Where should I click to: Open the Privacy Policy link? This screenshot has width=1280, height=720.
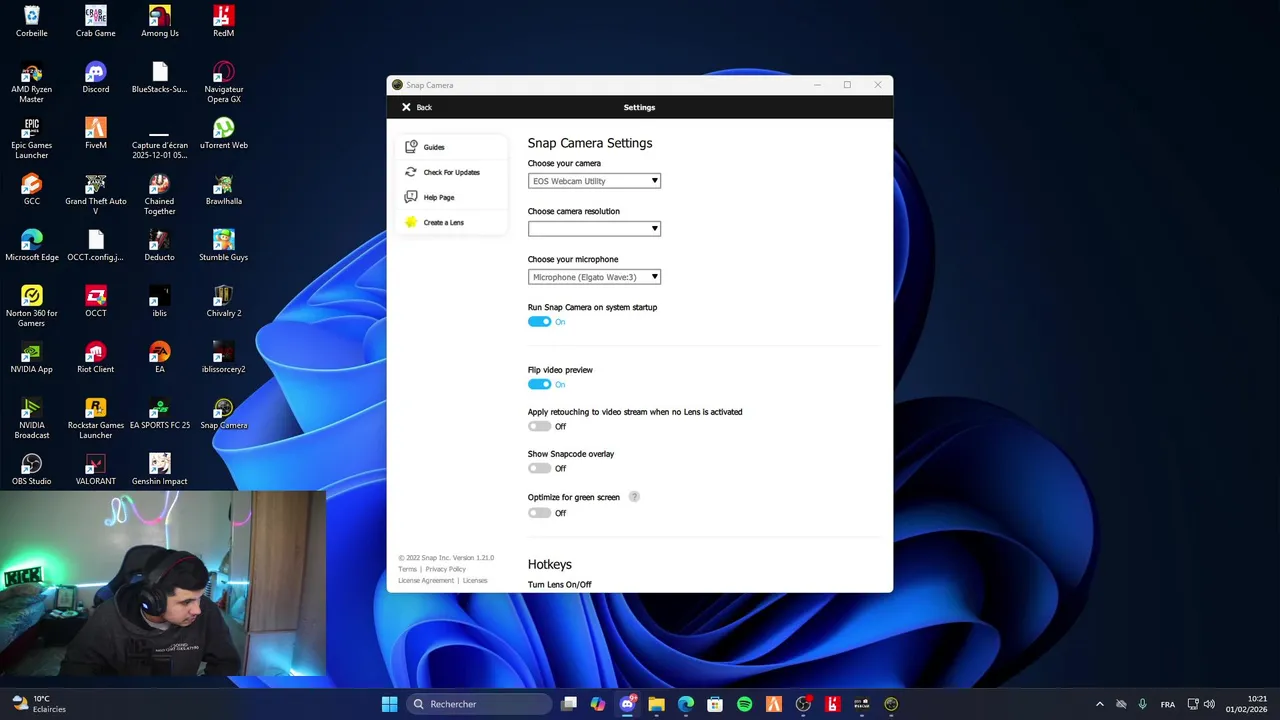click(445, 569)
